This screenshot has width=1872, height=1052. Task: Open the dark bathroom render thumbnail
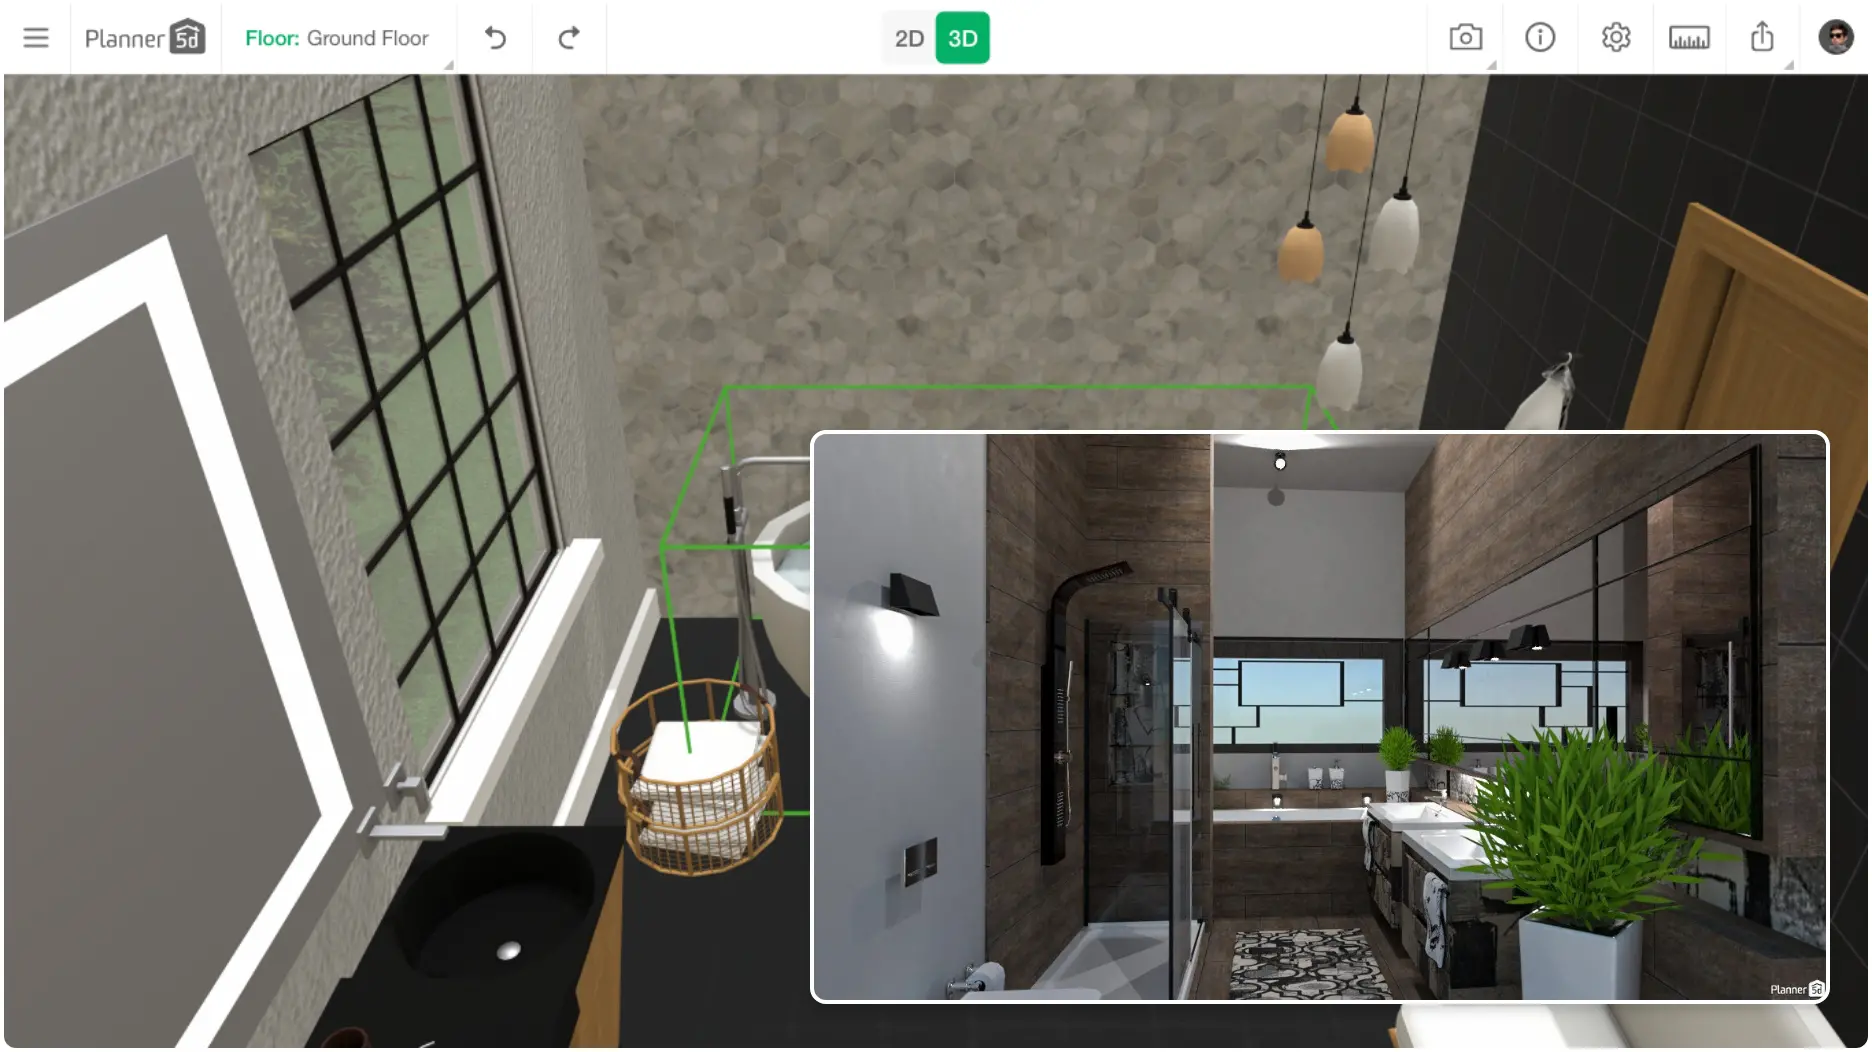pos(1319,716)
